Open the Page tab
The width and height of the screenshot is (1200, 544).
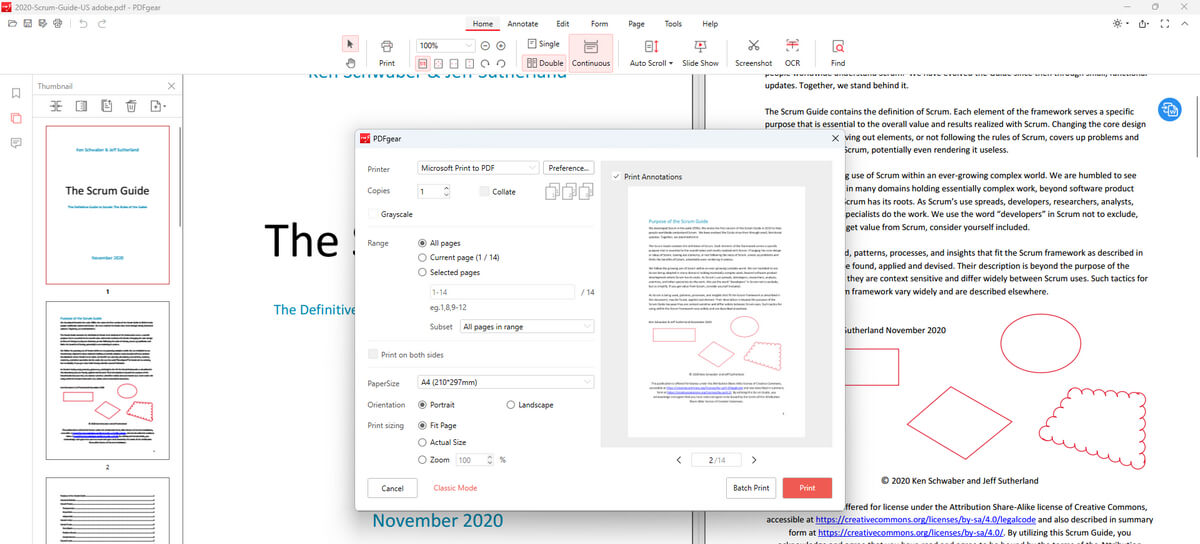636,23
